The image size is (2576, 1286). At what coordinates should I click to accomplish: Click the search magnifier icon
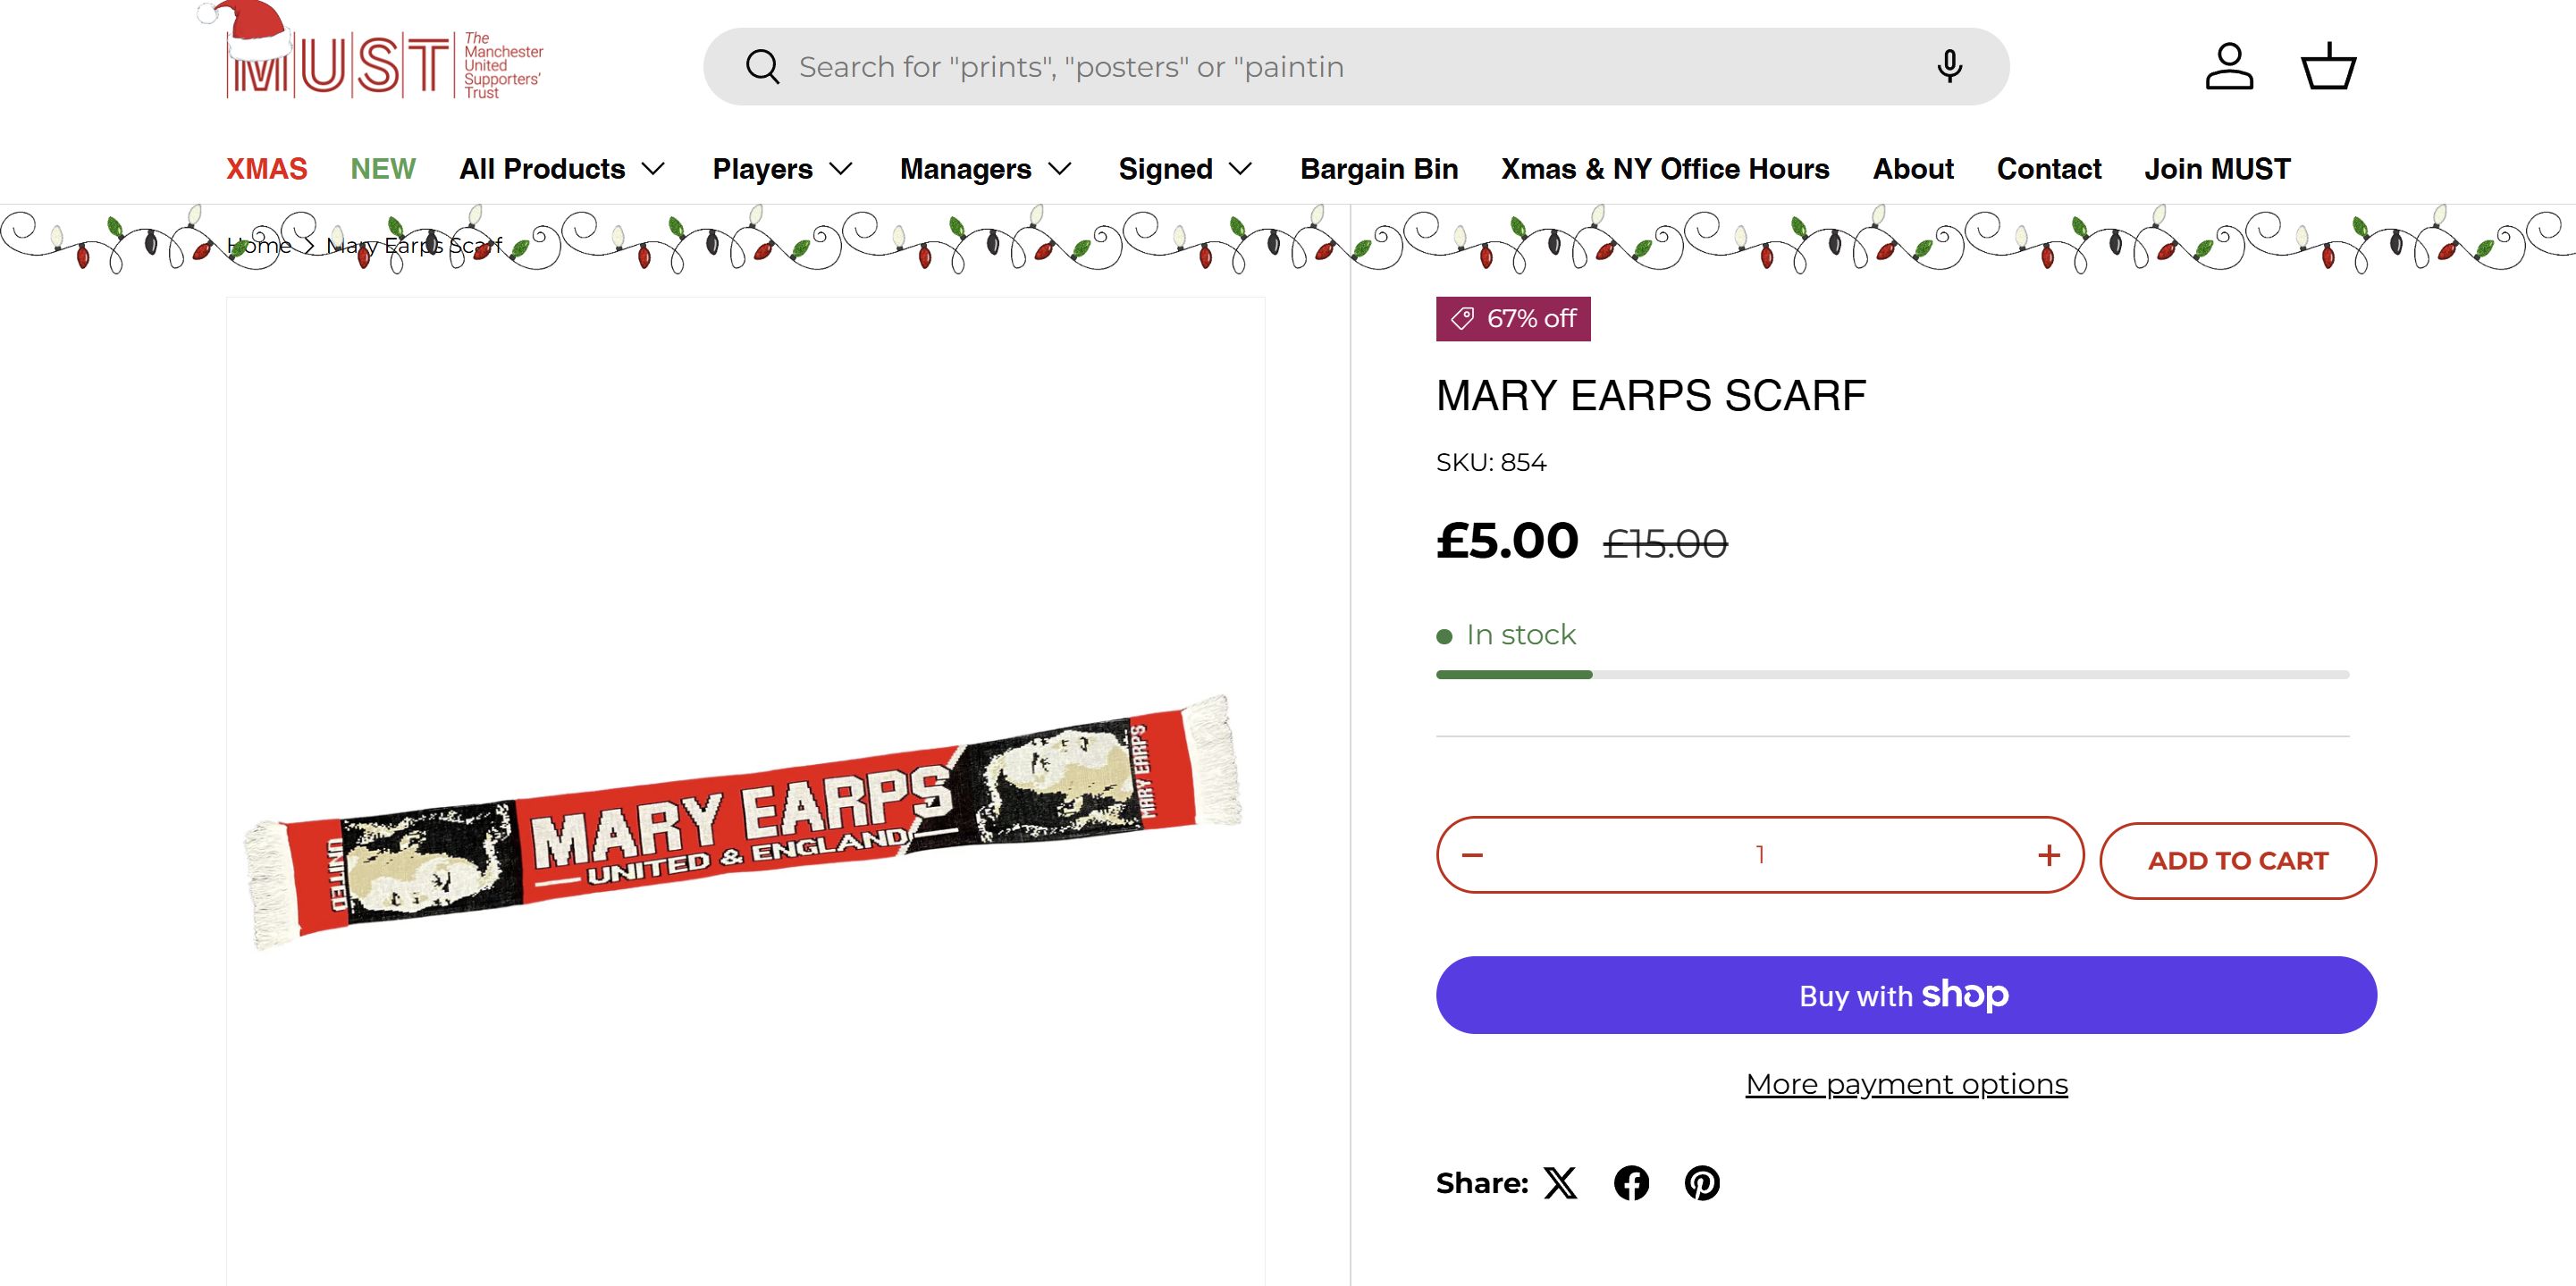[762, 67]
